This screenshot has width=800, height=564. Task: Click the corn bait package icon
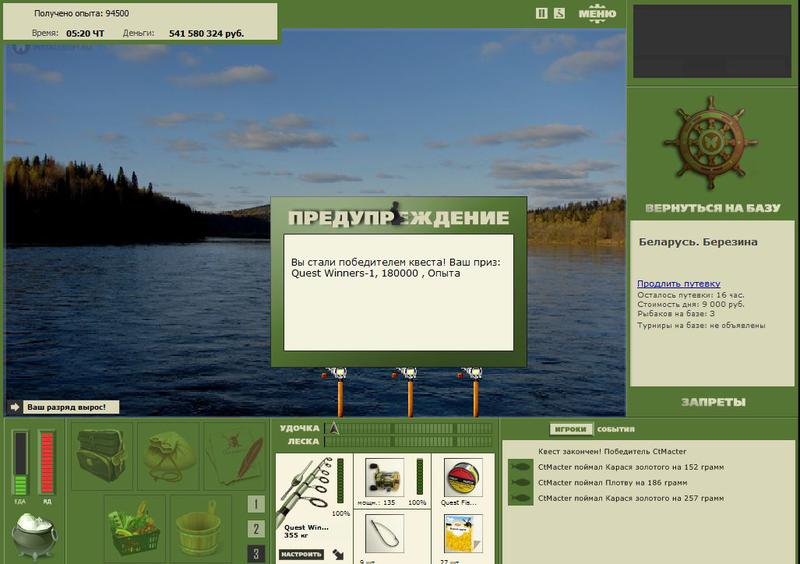tap(463, 534)
